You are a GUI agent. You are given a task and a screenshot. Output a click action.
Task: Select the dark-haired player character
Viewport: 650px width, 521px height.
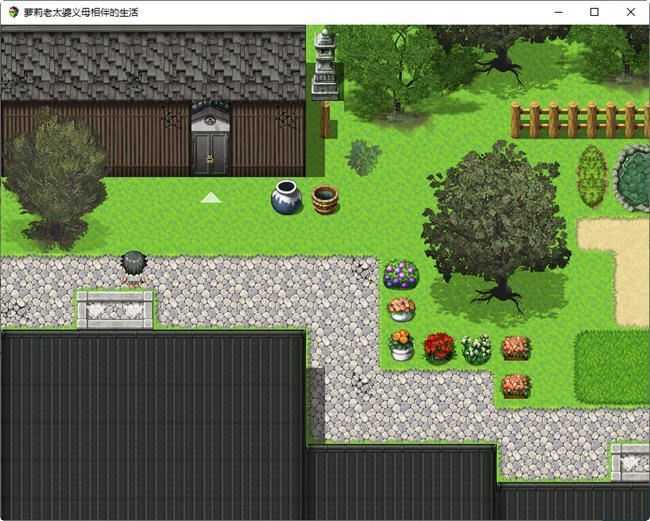pyautogui.click(x=133, y=268)
